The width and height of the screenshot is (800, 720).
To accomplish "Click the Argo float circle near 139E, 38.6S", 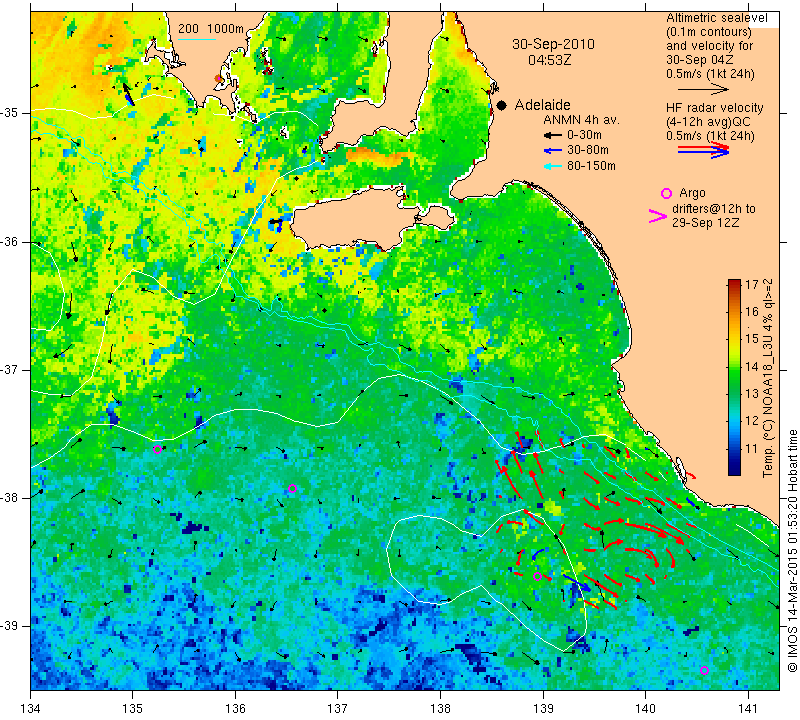I will coord(537,577).
